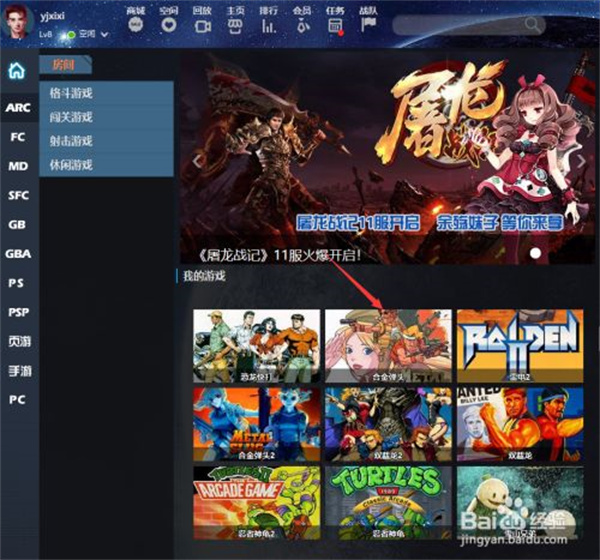Click the Lv8 level label
Screen dimensions: 600x560
pyautogui.click(x=46, y=34)
